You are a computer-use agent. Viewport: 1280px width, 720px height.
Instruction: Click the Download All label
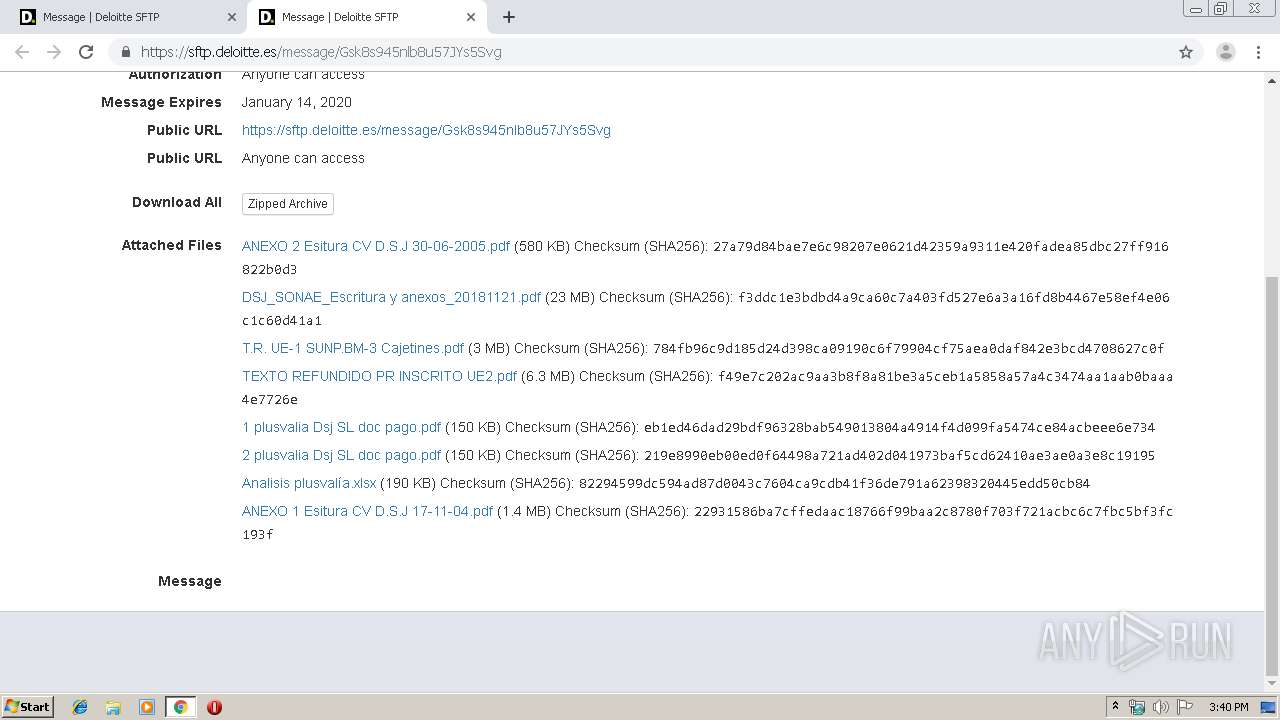177,202
